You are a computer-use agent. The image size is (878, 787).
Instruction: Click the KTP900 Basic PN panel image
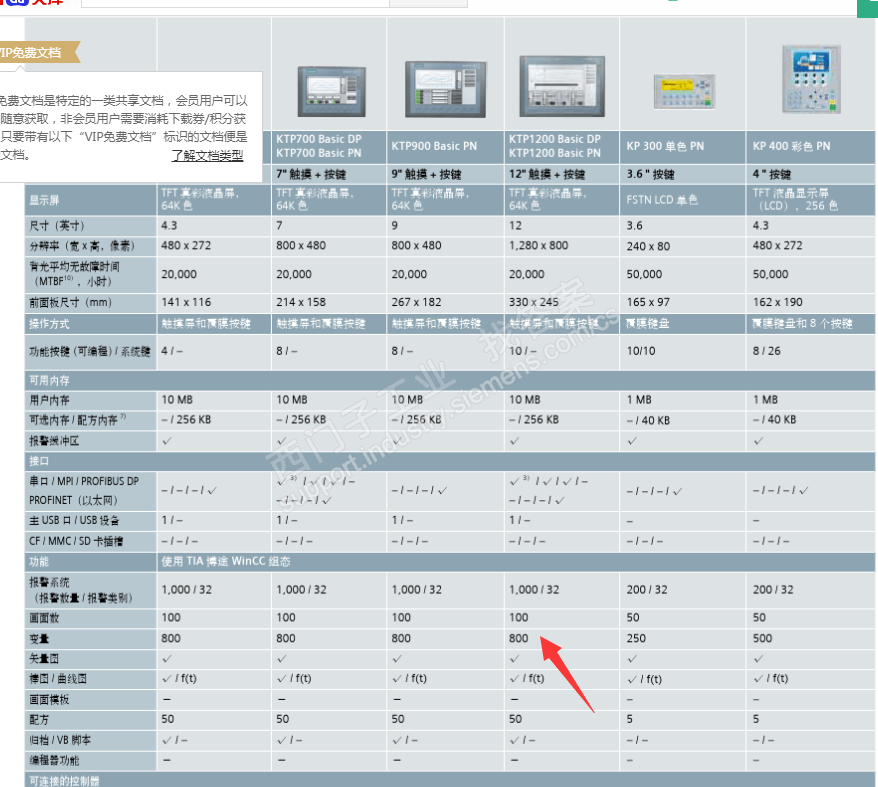coord(445,89)
